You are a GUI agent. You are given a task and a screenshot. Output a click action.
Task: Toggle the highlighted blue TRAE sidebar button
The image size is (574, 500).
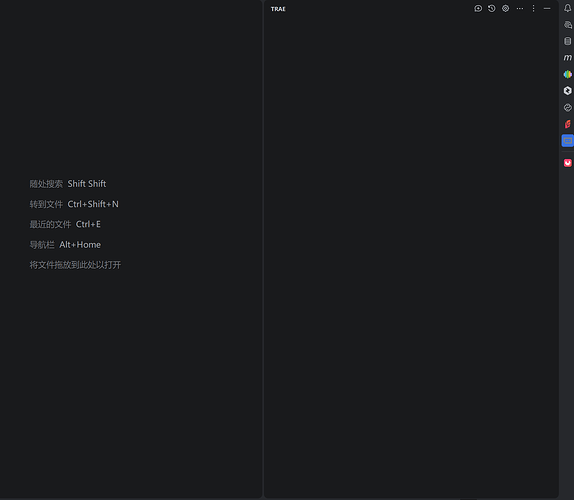pos(567,141)
